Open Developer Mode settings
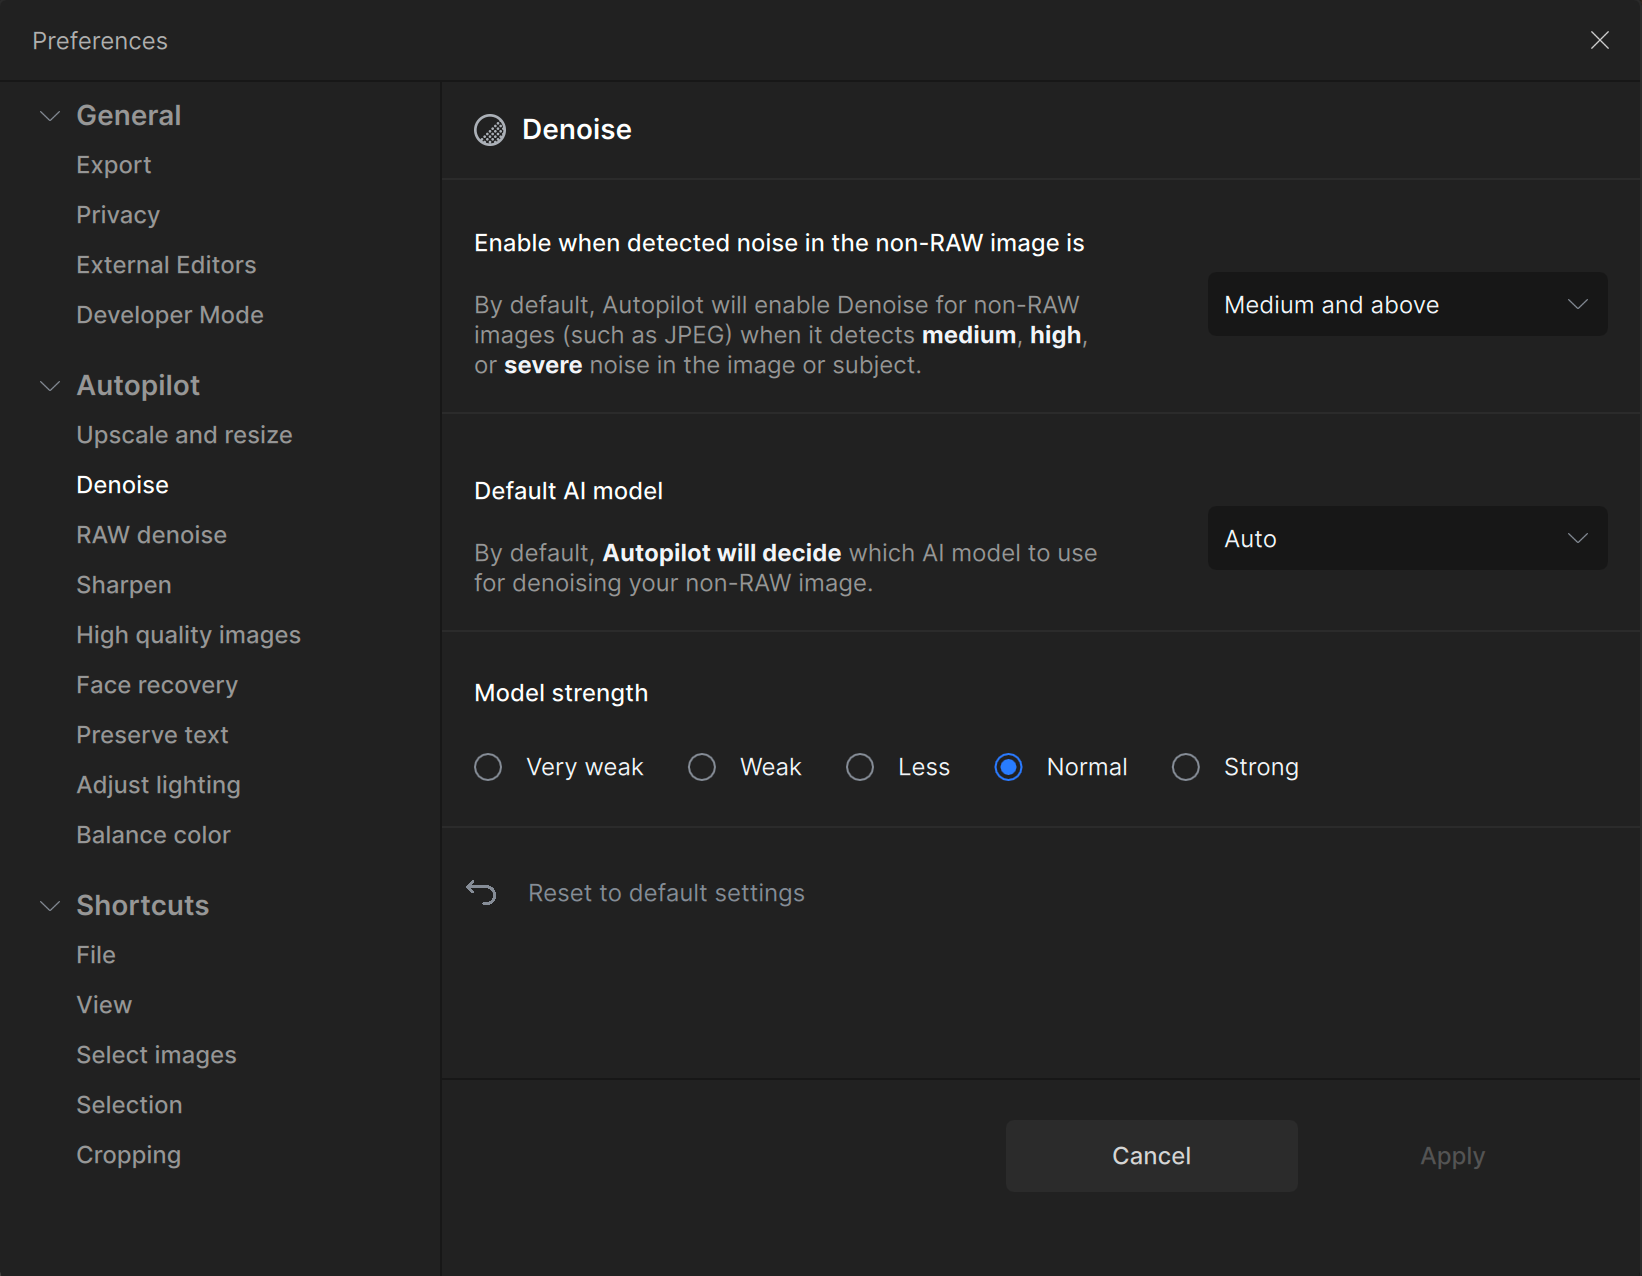1642x1276 pixels. click(170, 315)
